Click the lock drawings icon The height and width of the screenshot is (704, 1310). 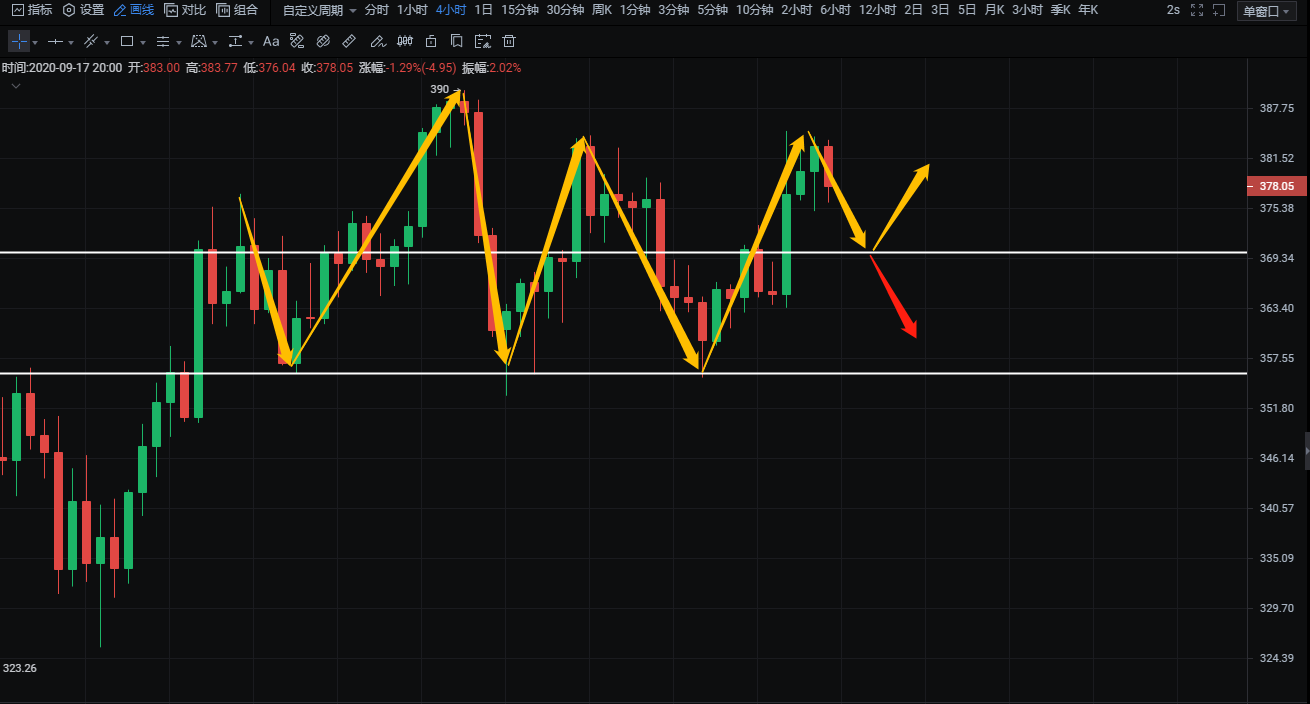coord(431,42)
